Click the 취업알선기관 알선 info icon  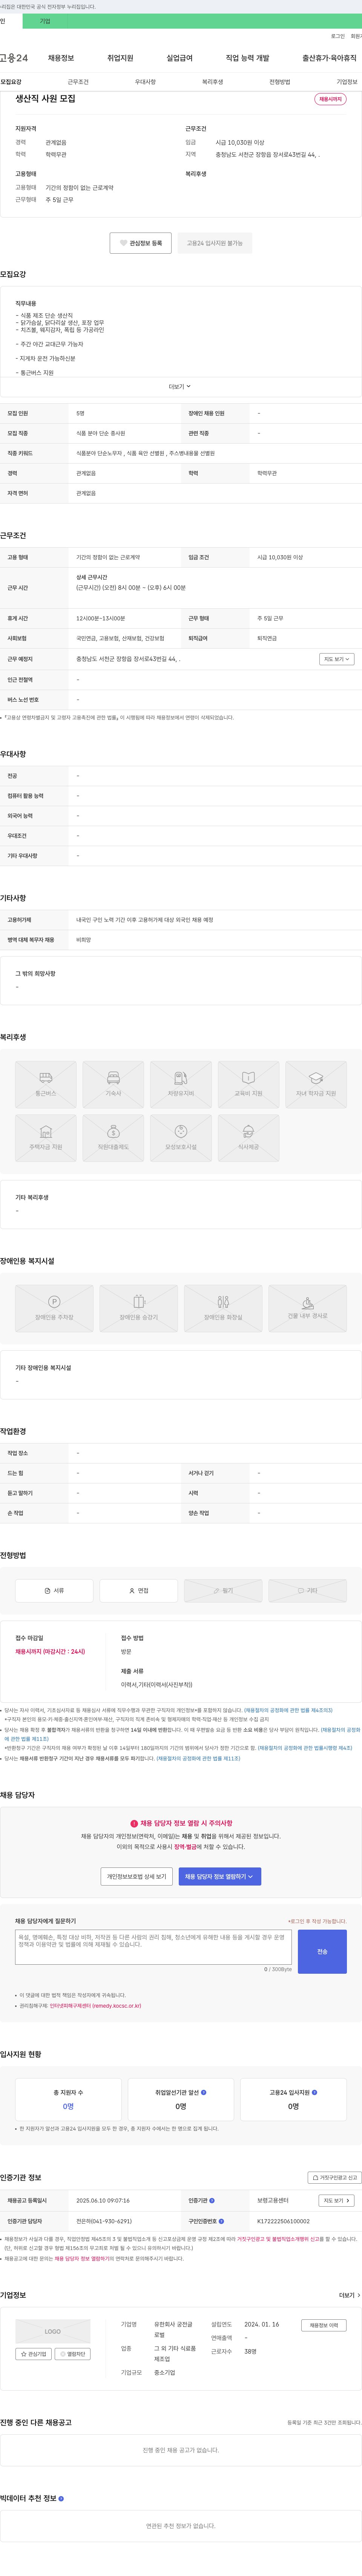pyautogui.click(x=204, y=2092)
